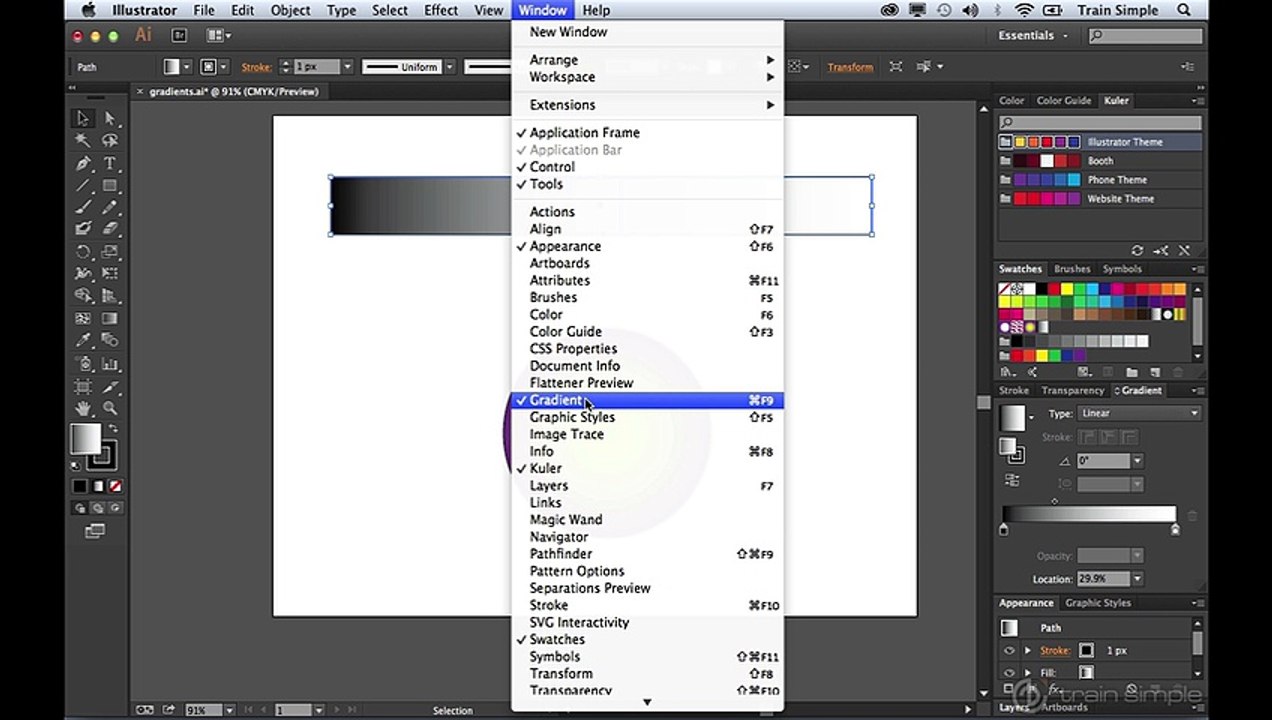Choose Pathfinder from the Window menu
Viewport: 1272px width, 720px height.
tap(647, 554)
